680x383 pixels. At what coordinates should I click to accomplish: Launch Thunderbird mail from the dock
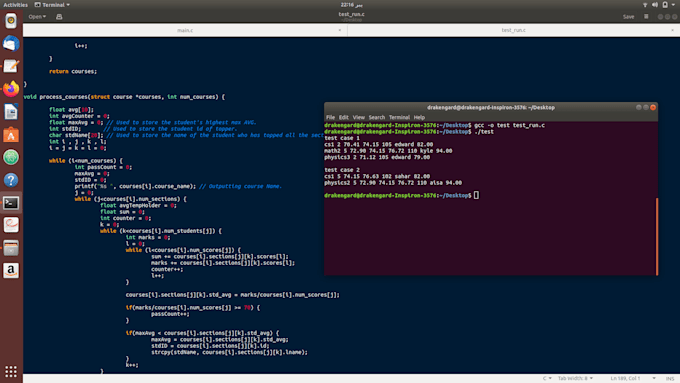point(11,43)
